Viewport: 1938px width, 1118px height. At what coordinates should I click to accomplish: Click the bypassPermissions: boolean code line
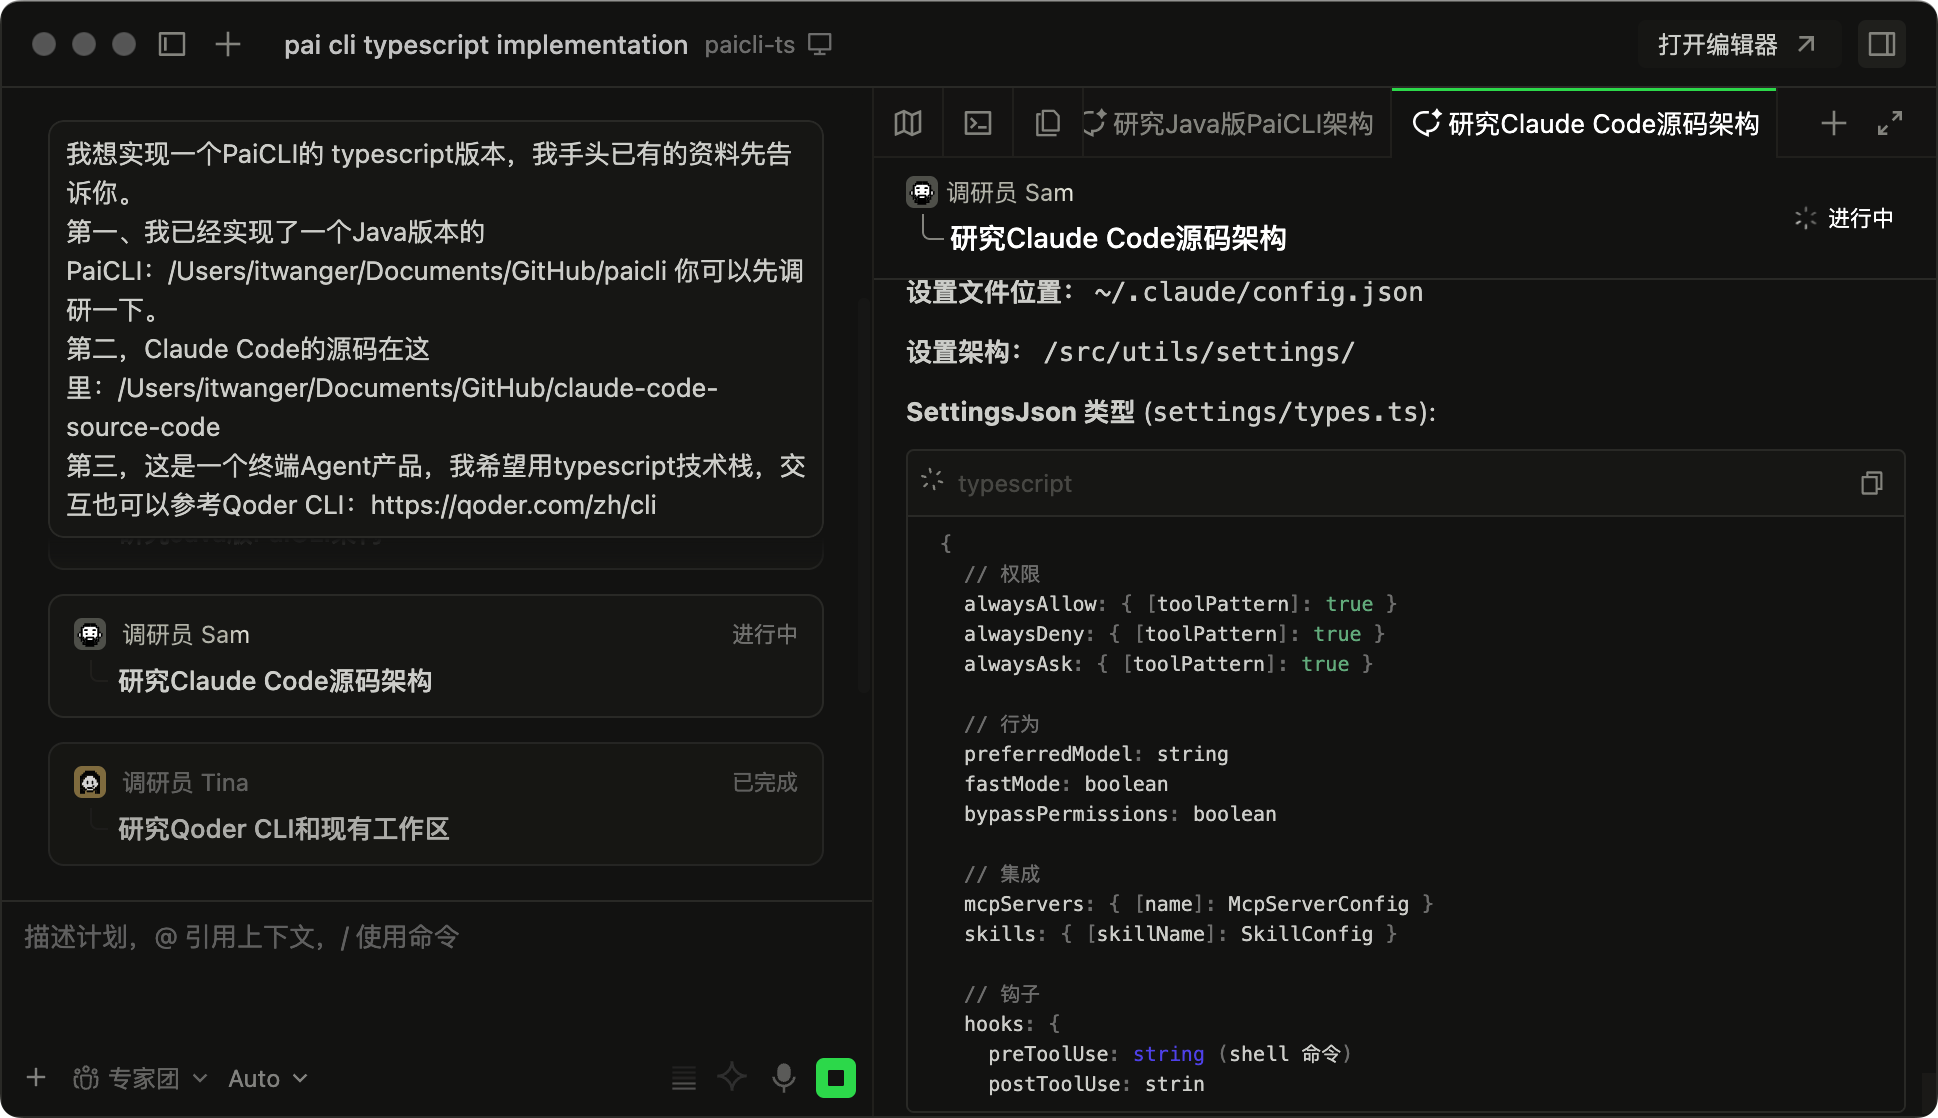coord(1120,814)
